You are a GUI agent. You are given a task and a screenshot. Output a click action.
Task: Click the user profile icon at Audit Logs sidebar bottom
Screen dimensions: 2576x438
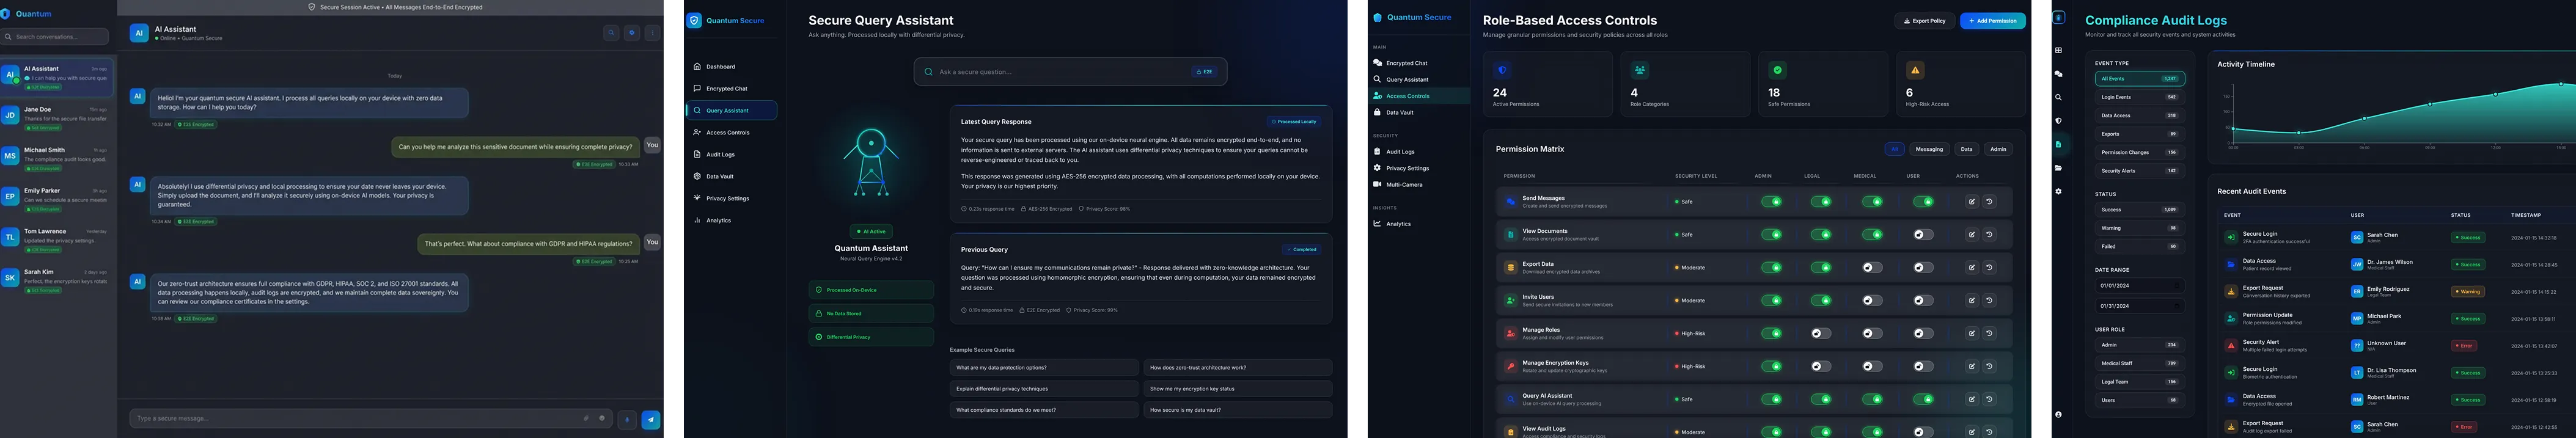point(2058,414)
